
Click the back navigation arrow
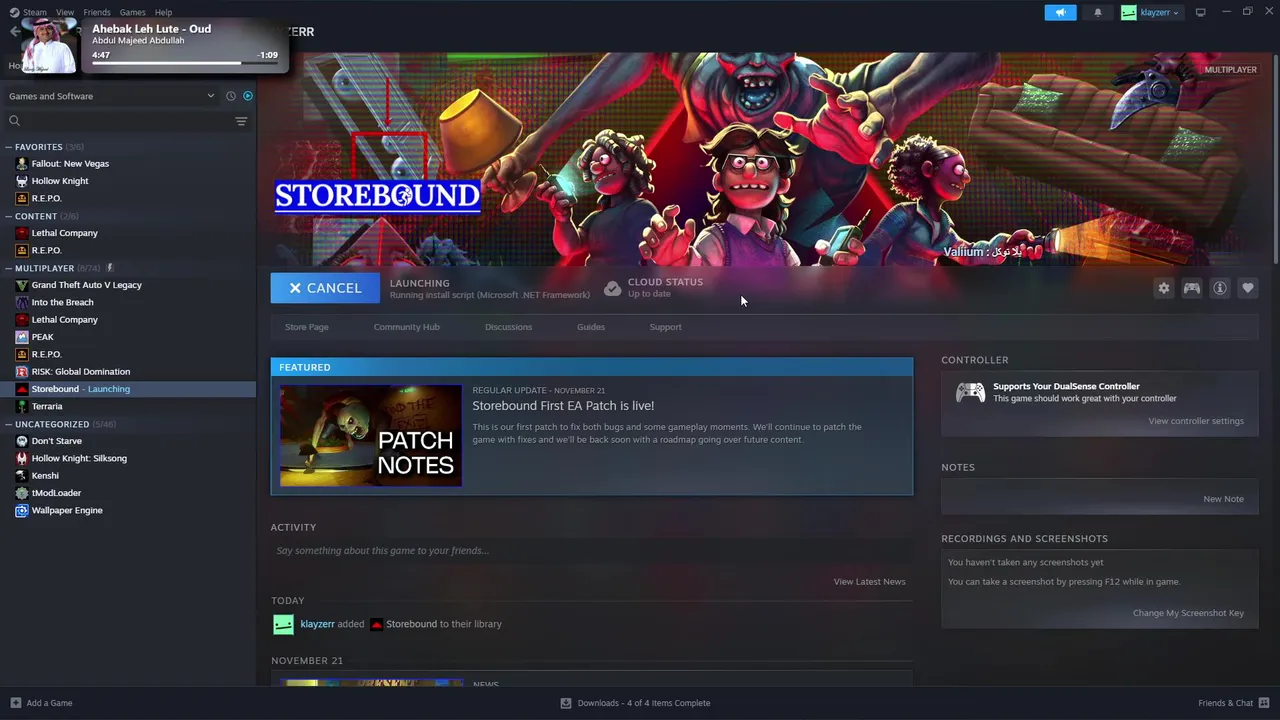click(x=13, y=32)
